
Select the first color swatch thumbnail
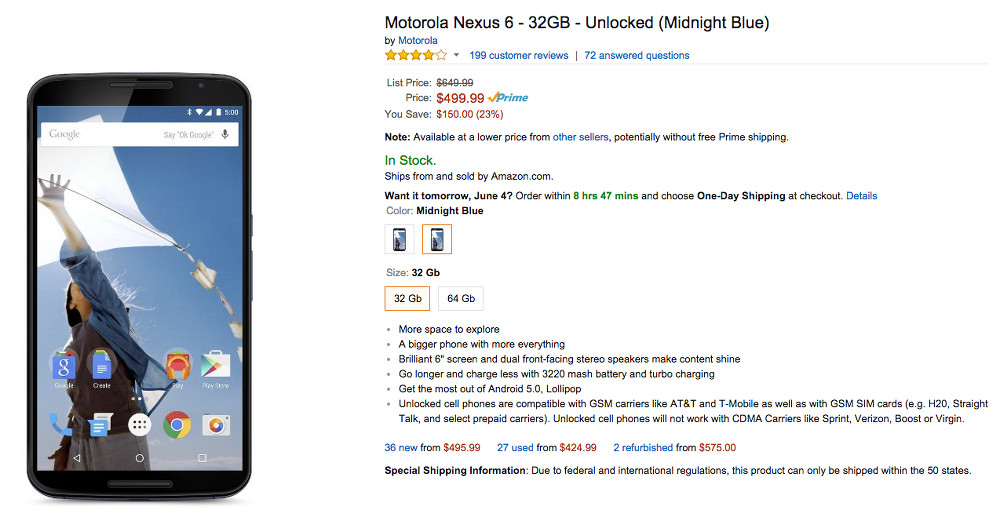(x=399, y=239)
